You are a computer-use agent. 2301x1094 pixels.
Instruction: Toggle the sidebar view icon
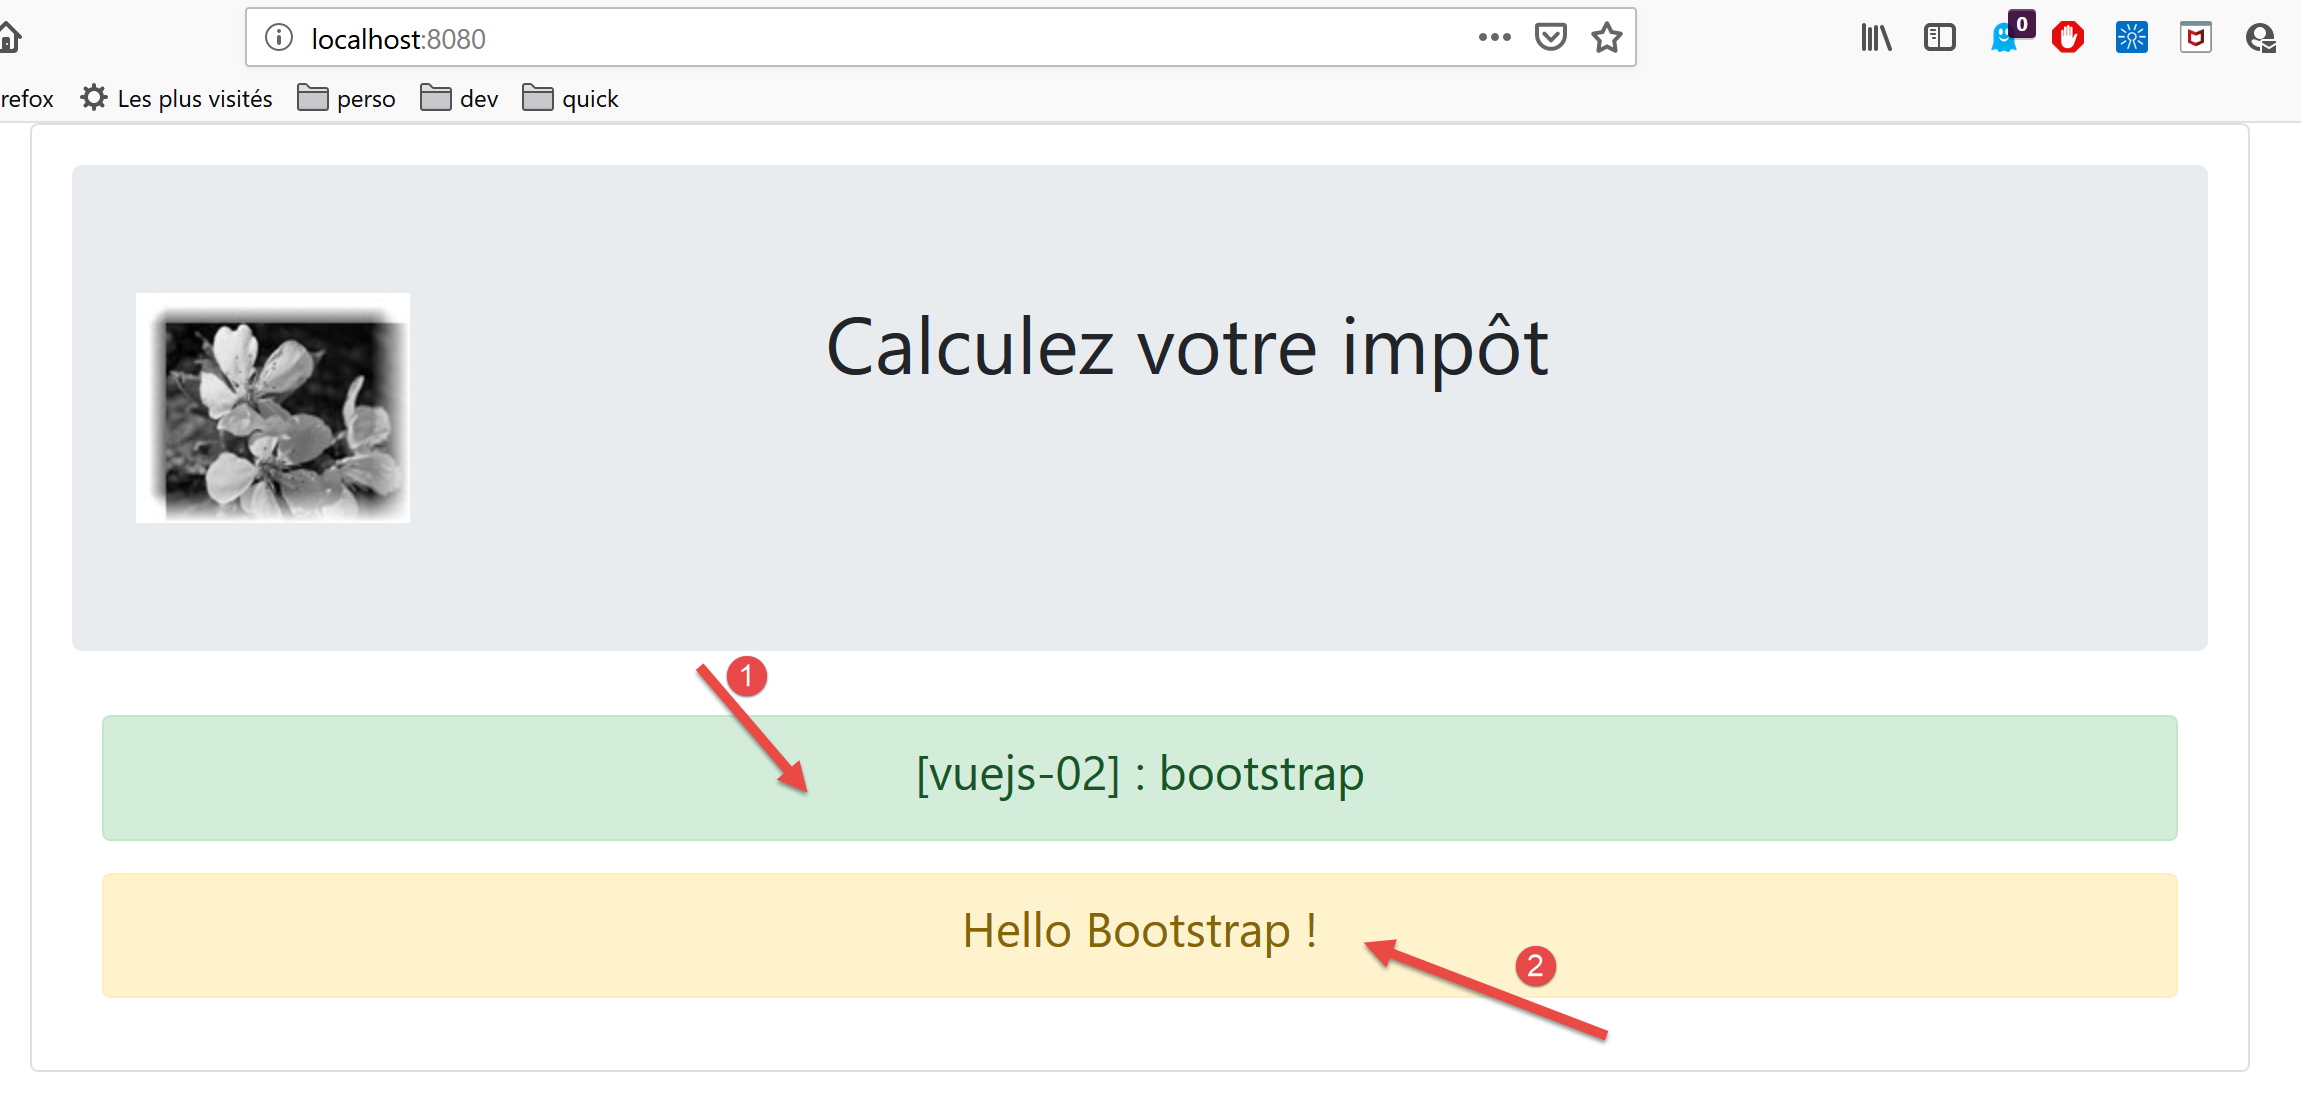tap(1939, 38)
